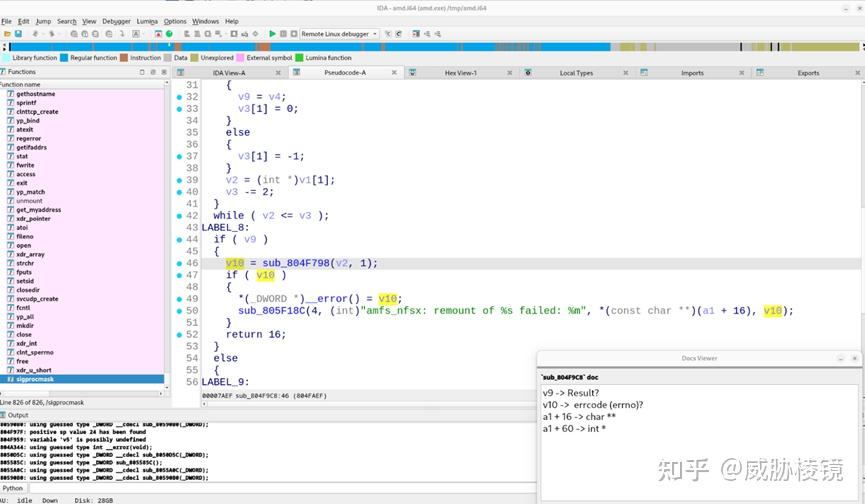Click the Functions panel header icon
Image resolution: width=865 pixels, height=504 pixels.
pos(3,72)
